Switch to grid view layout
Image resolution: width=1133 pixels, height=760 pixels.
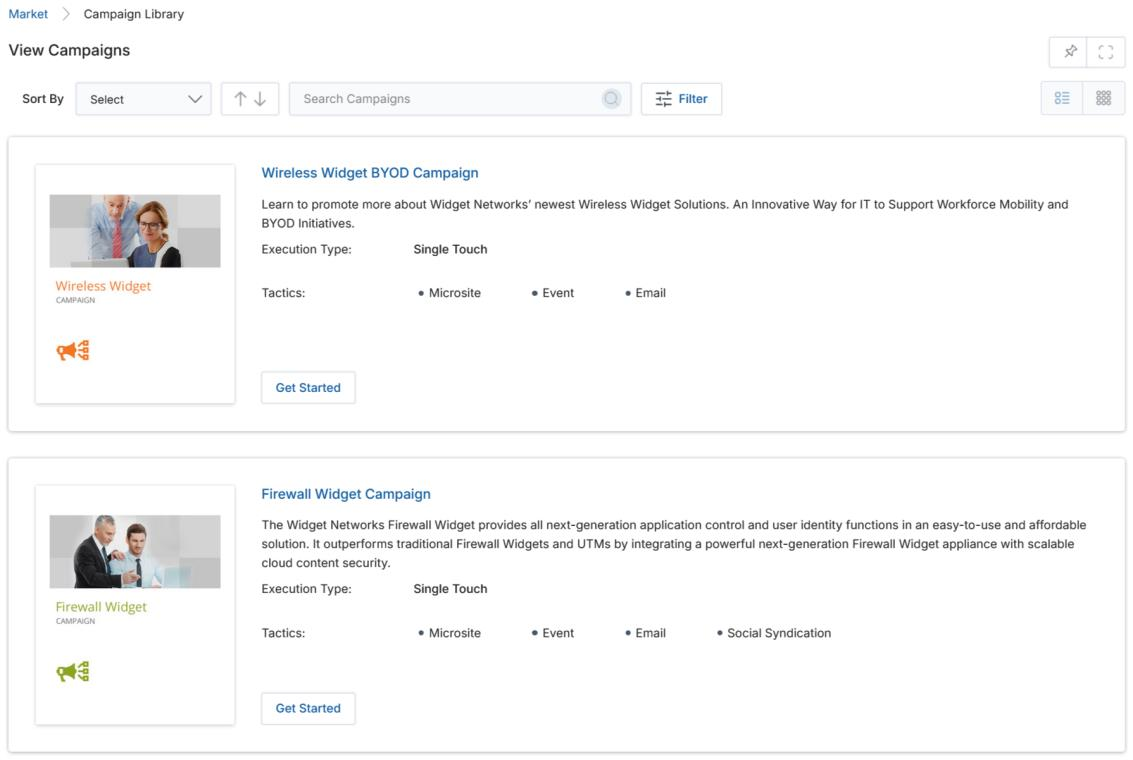[1103, 98]
